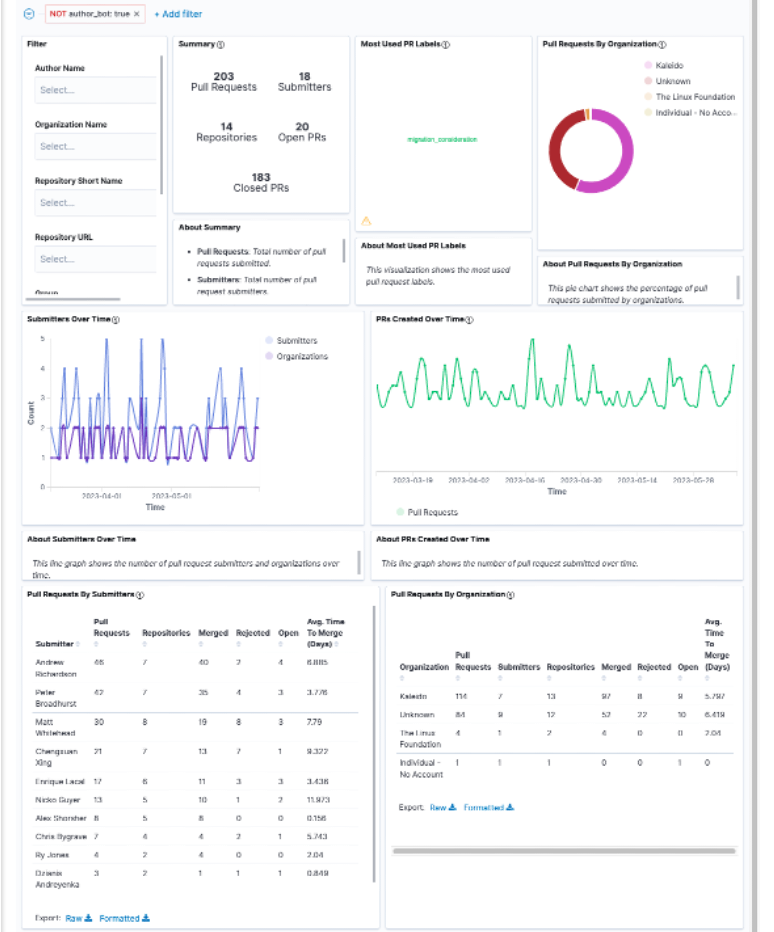Screen dimensions: 774x932
Task: Click The Linux Foundation organization row
Action: click(x=565, y=738)
